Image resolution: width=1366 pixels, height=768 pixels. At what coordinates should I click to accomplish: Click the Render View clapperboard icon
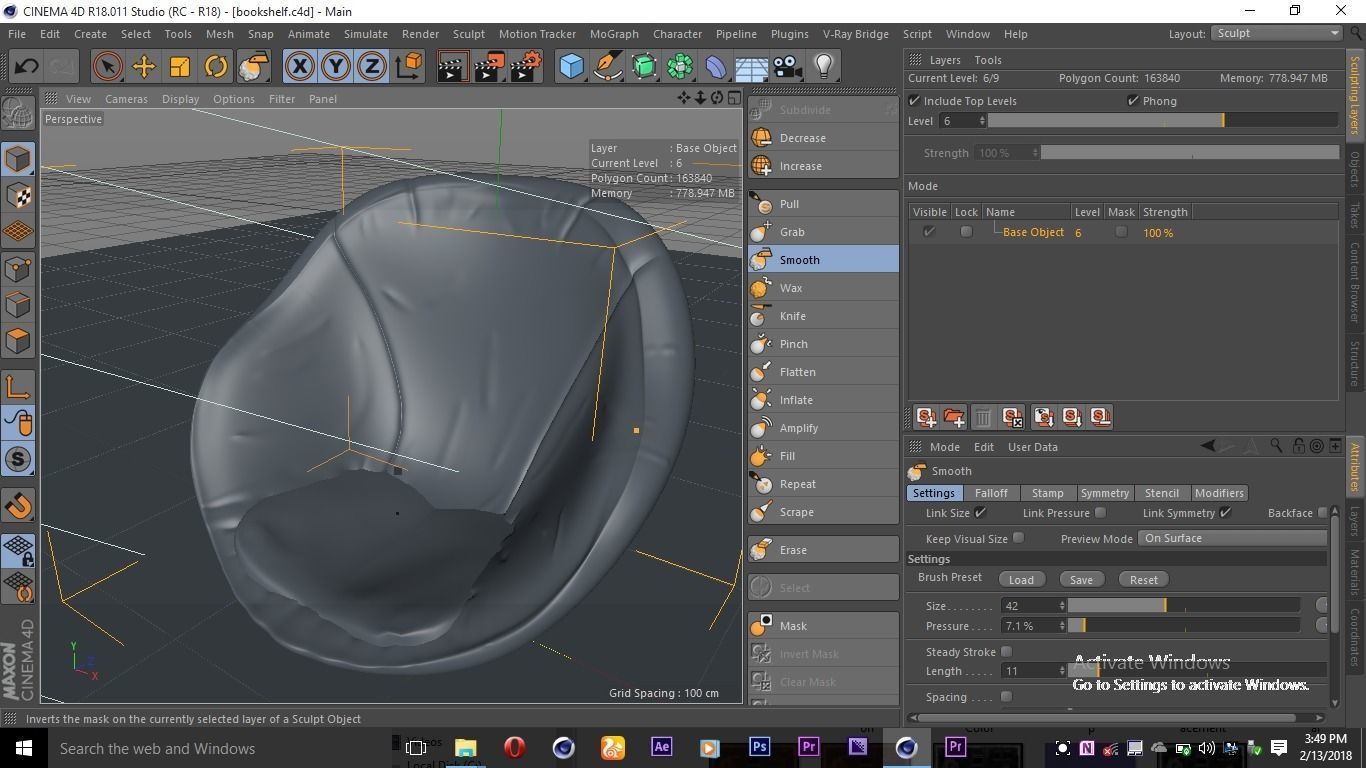point(452,67)
